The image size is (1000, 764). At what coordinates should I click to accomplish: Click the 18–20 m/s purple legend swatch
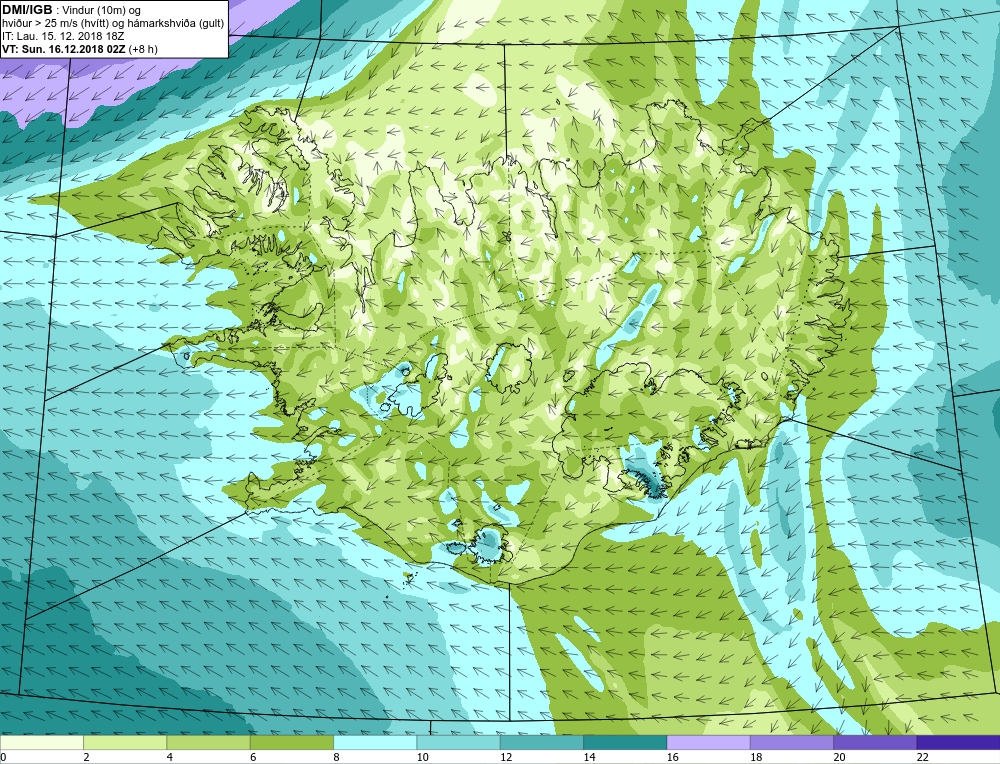[792, 743]
